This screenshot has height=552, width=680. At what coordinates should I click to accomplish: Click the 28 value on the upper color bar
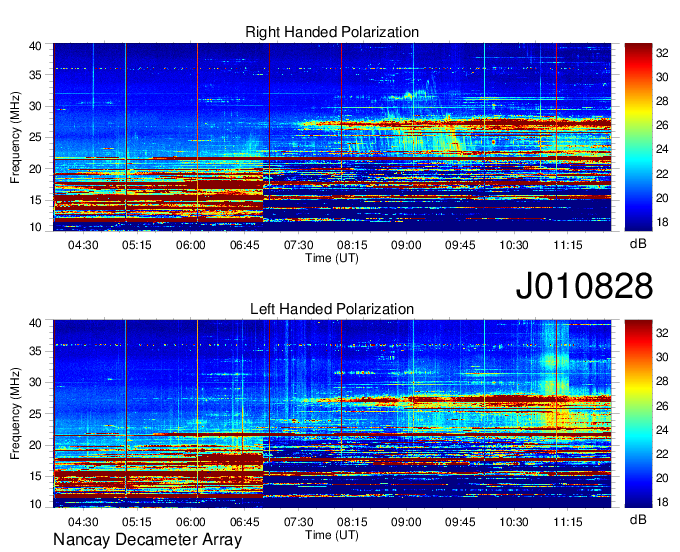[x=662, y=101]
